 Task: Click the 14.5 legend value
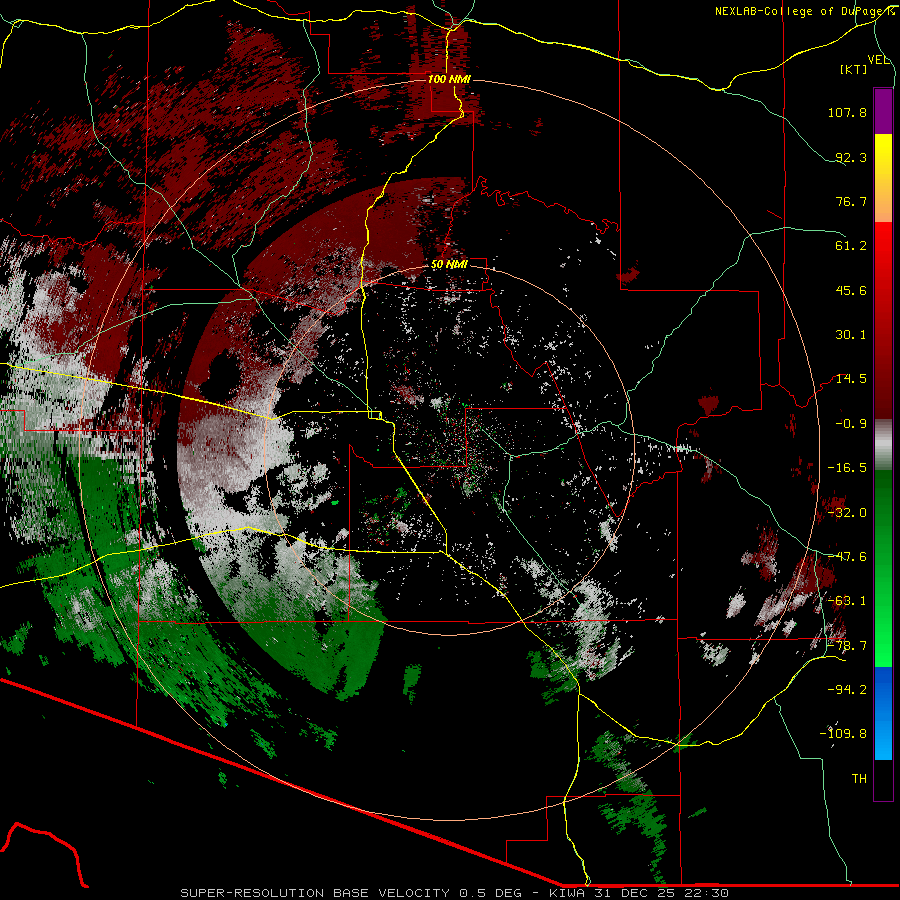(x=851, y=379)
